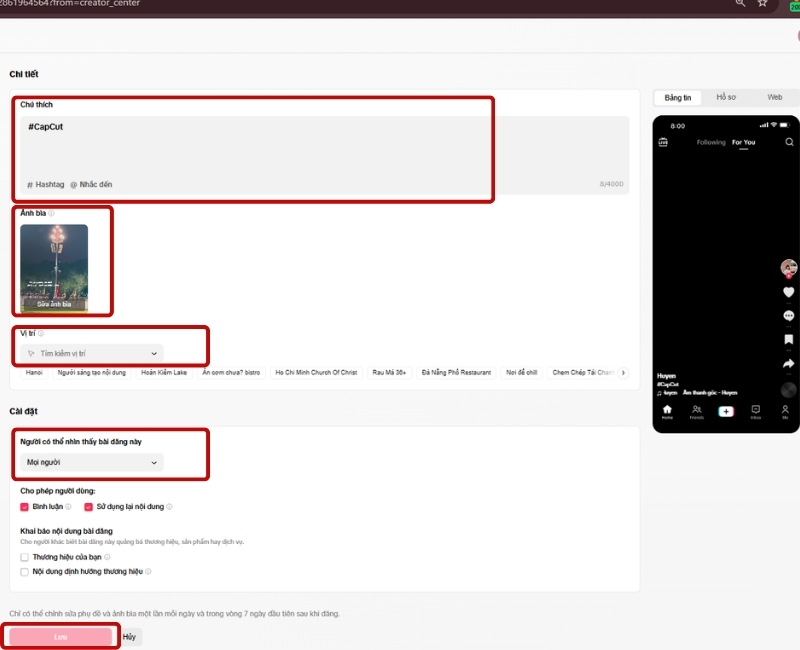Click the share arrow icon in preview

(788, 363)
